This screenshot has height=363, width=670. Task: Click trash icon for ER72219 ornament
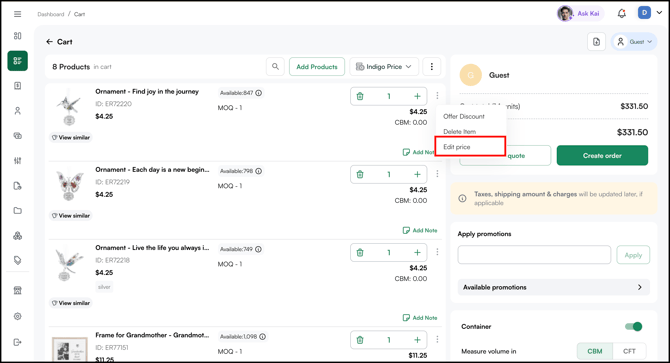click(x=360, y=174)
